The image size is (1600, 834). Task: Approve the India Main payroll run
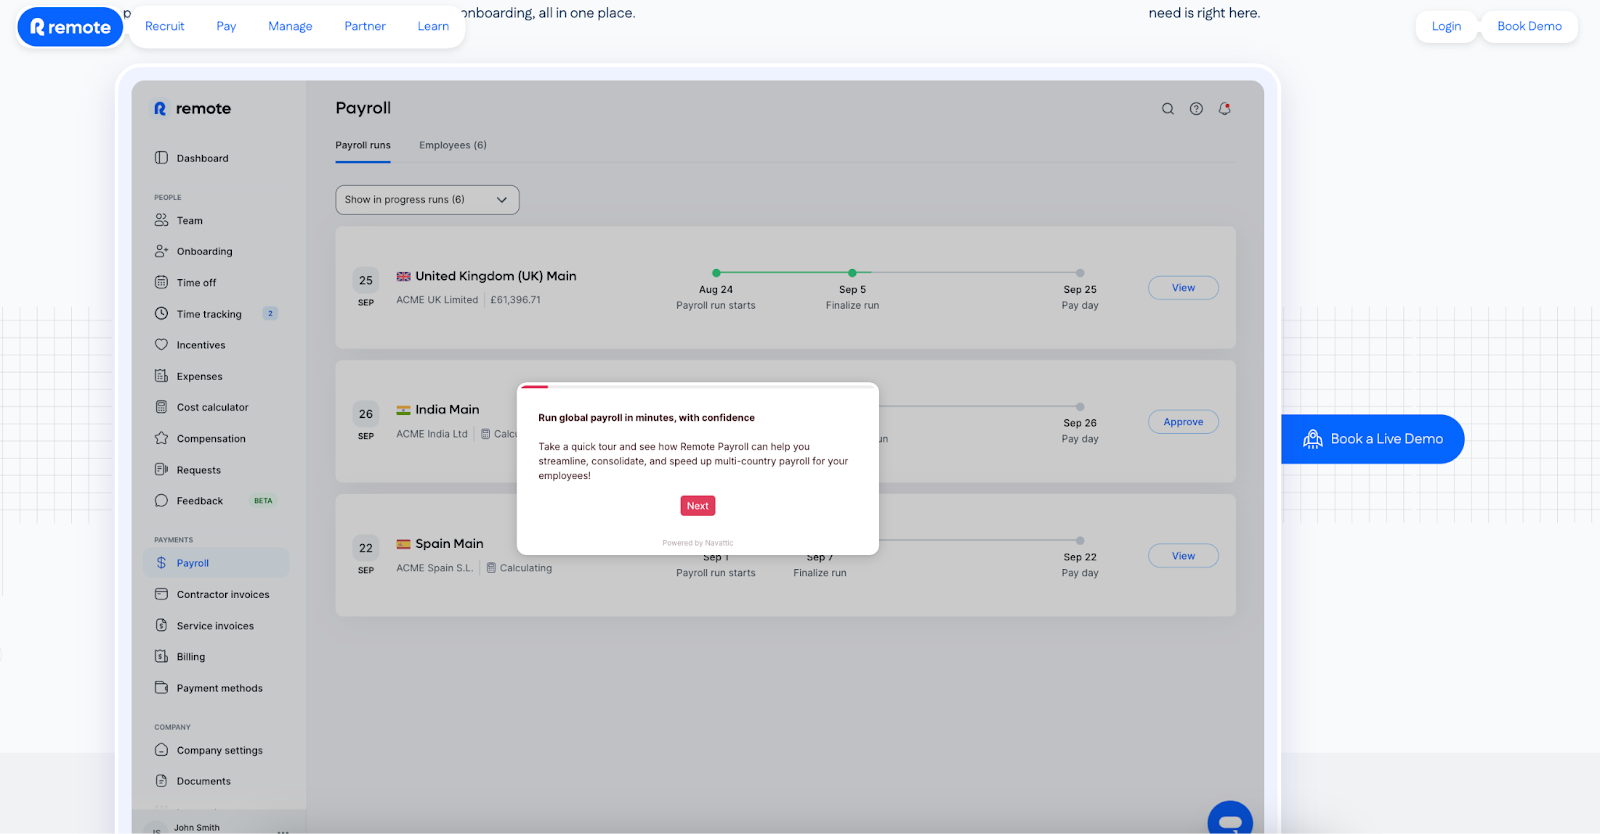tap(1183, 422)
